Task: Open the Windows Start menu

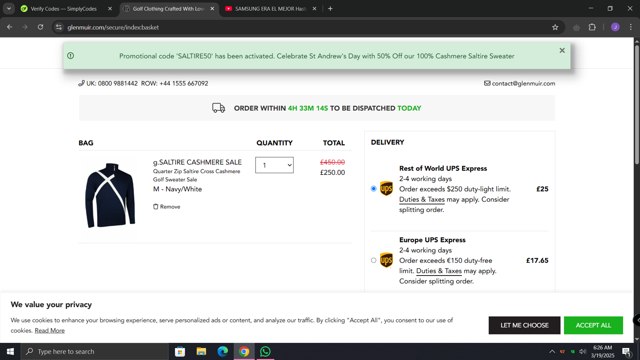Action: pos(10,351)
